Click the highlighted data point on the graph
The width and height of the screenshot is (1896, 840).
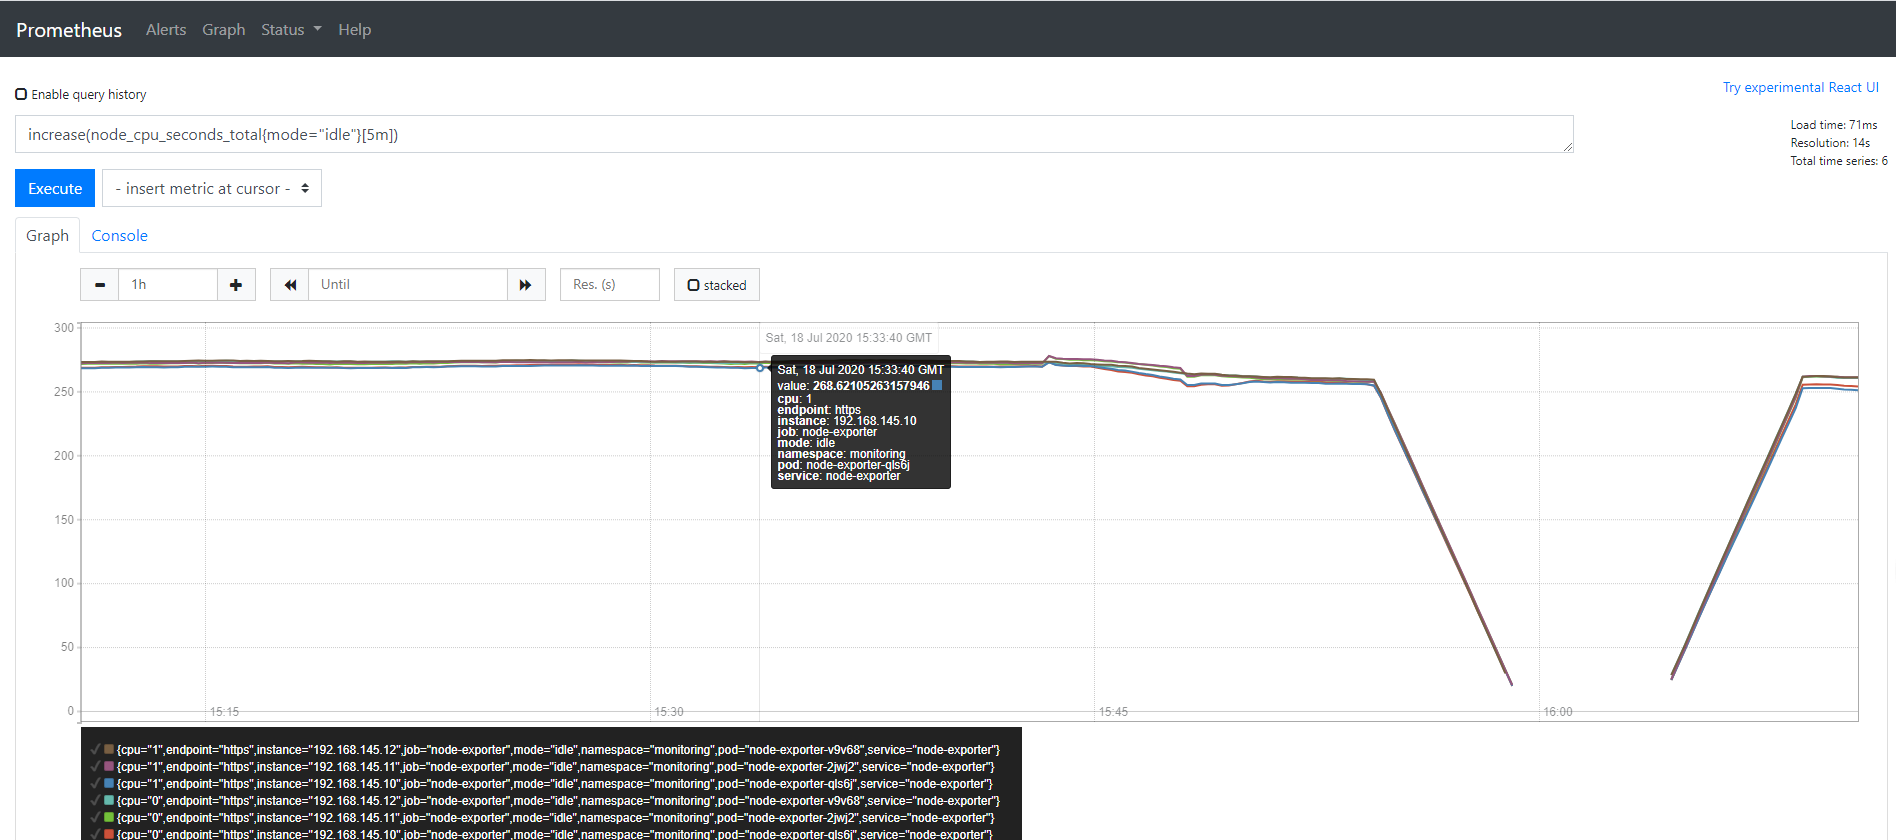(x=760, y=368)
